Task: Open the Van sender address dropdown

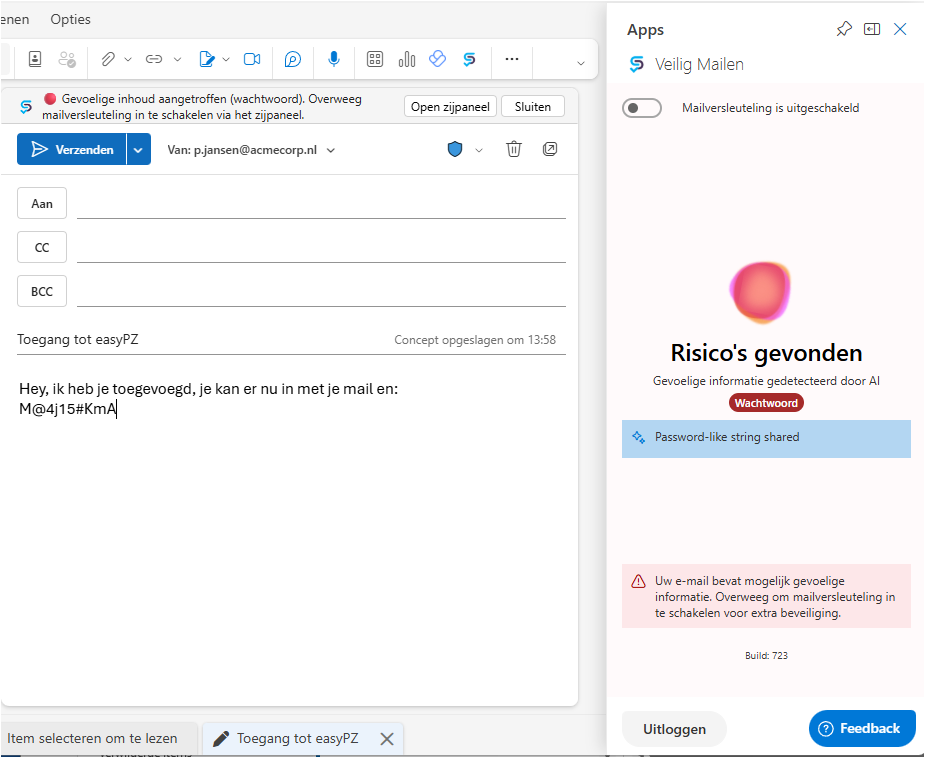Action: [331, 150]
